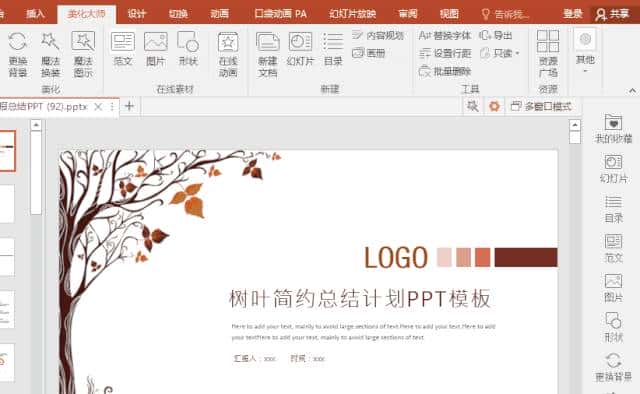Open the 幻灯片放映 tab
Screen dimensions: 640x394
point(352,14)
